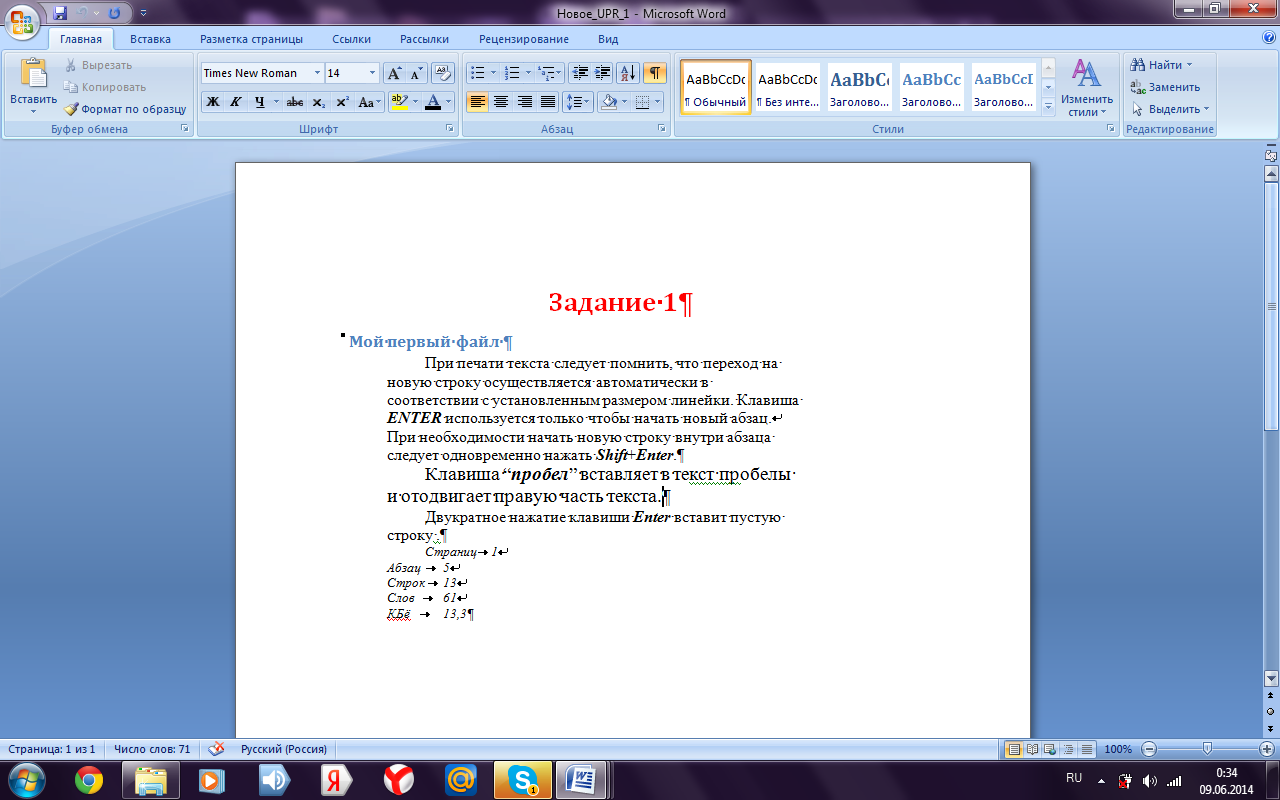This screenshot has height=800, width=1280.
Task: Click the Paste (Вставить) icon
Action: (34, 74)
